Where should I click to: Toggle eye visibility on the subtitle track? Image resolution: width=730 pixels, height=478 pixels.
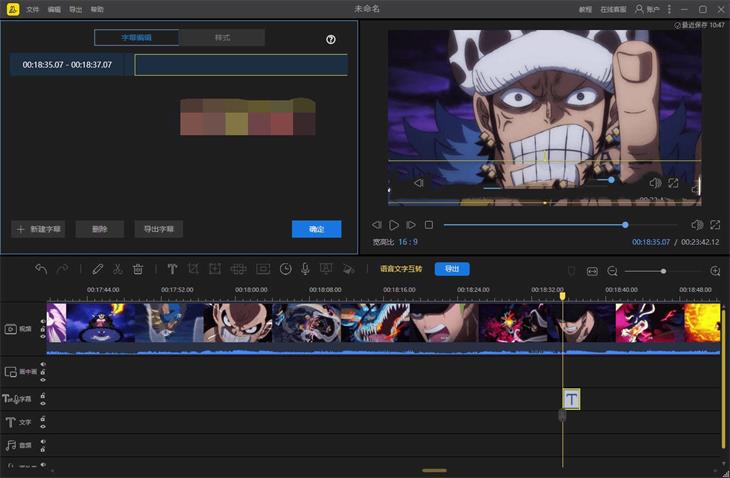click(43, 403)
